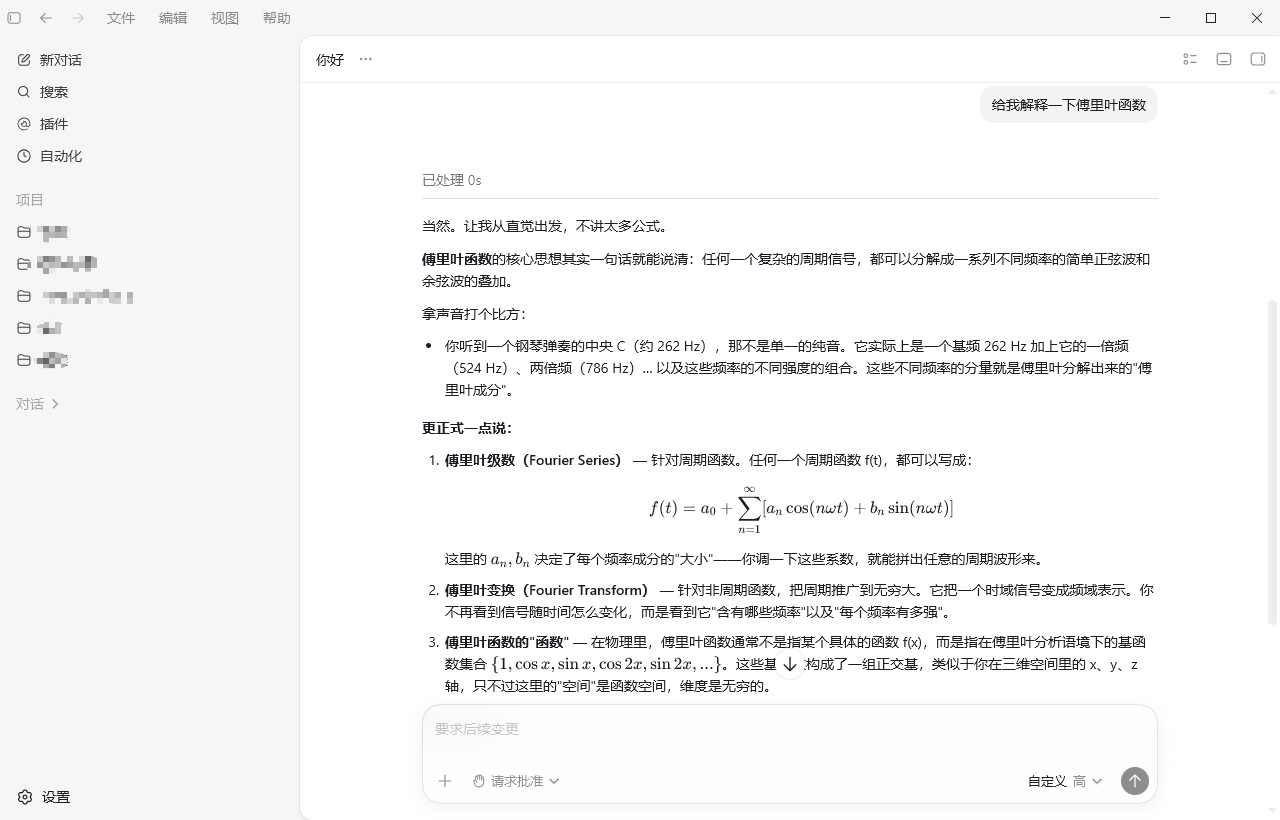Click the checklist icon in the header

[x=1190, y=59]
